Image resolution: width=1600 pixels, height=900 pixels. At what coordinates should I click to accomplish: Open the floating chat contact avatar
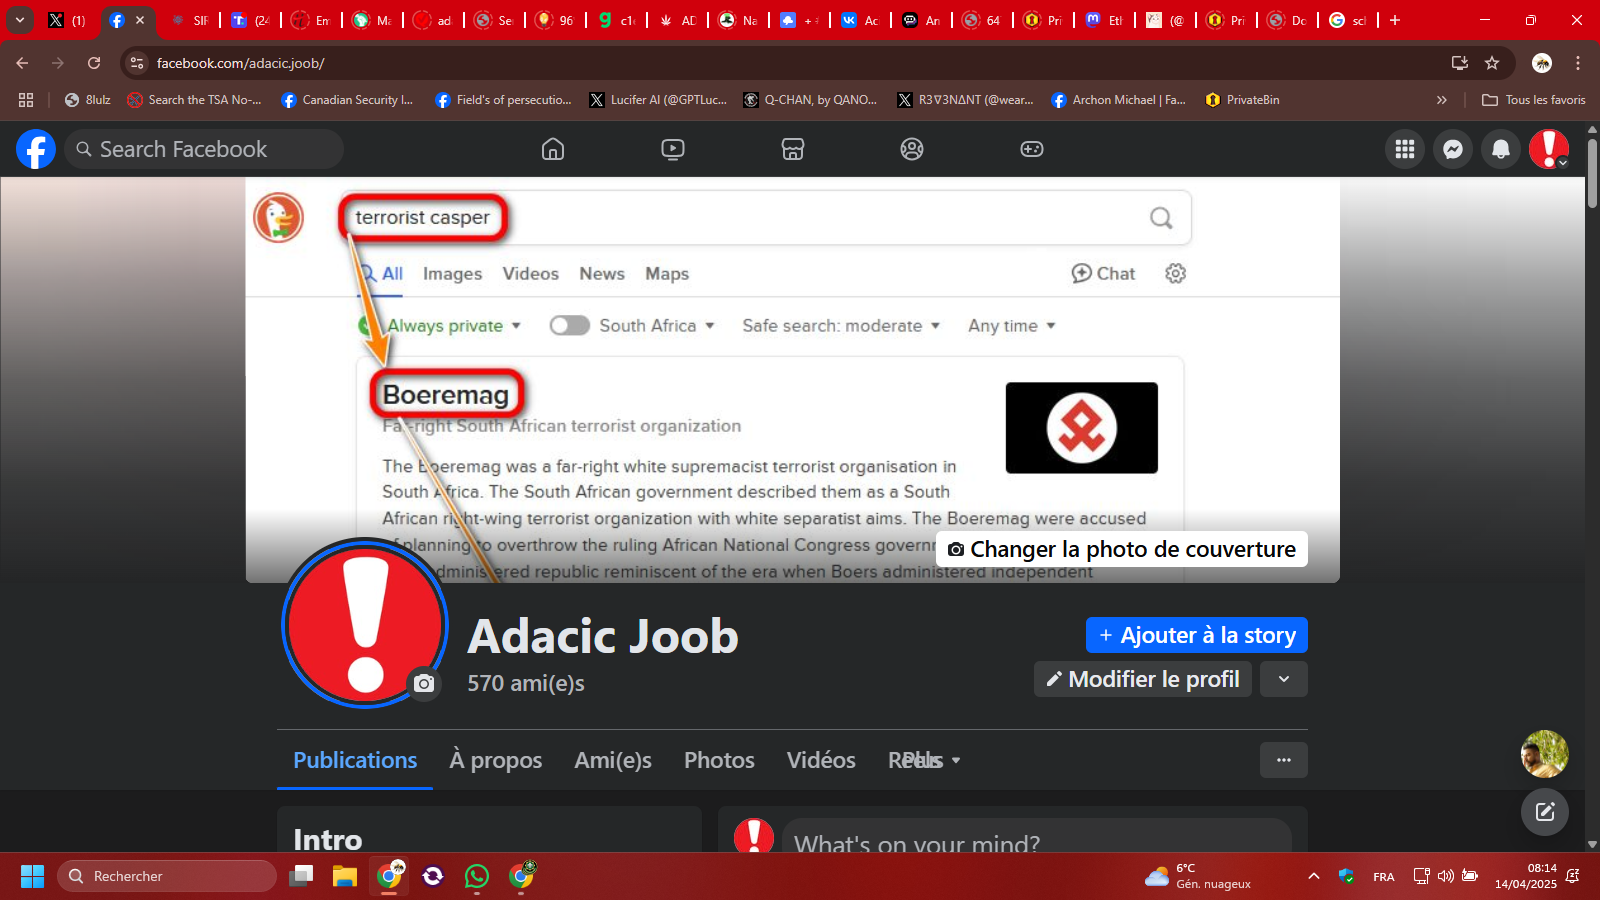[1545, 754]
